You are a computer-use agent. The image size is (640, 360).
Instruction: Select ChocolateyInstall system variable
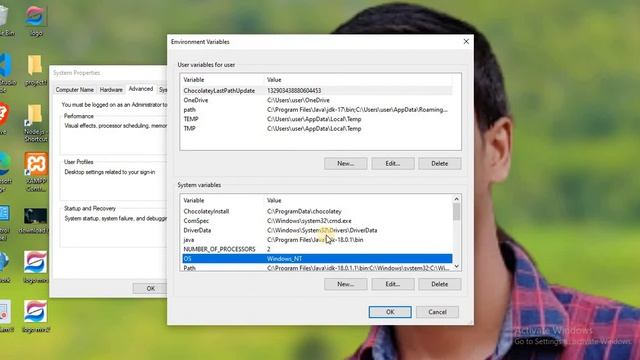(317, 211)
